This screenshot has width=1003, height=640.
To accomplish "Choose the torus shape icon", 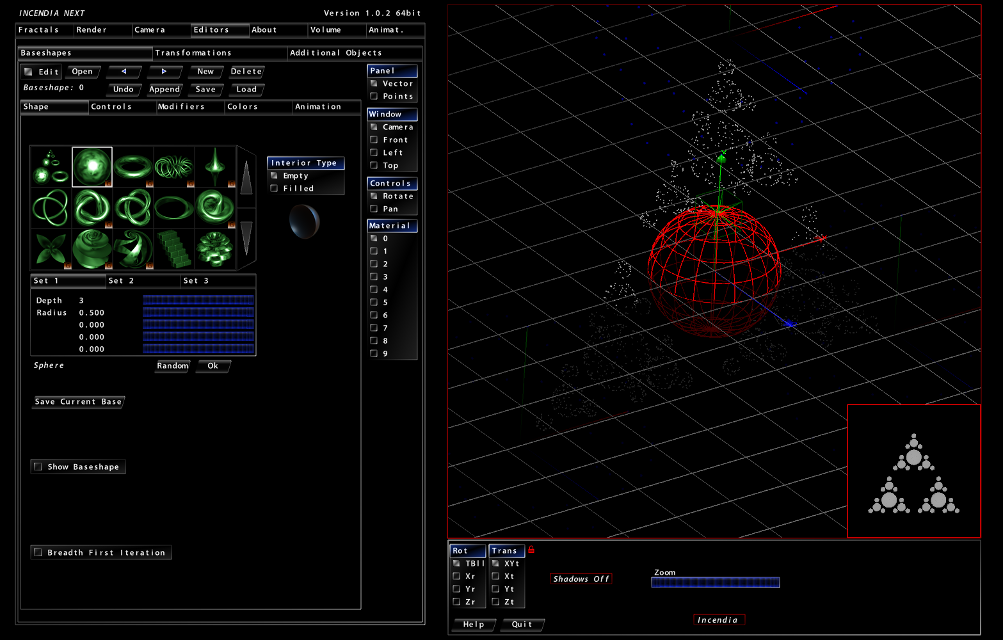I will click(x=133, y=166).
